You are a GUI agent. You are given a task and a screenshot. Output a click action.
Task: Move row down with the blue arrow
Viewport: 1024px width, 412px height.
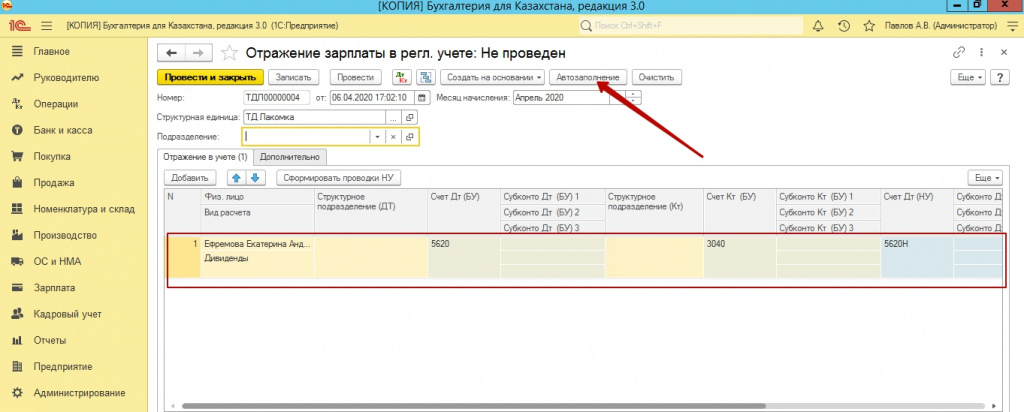pos(255,178)
